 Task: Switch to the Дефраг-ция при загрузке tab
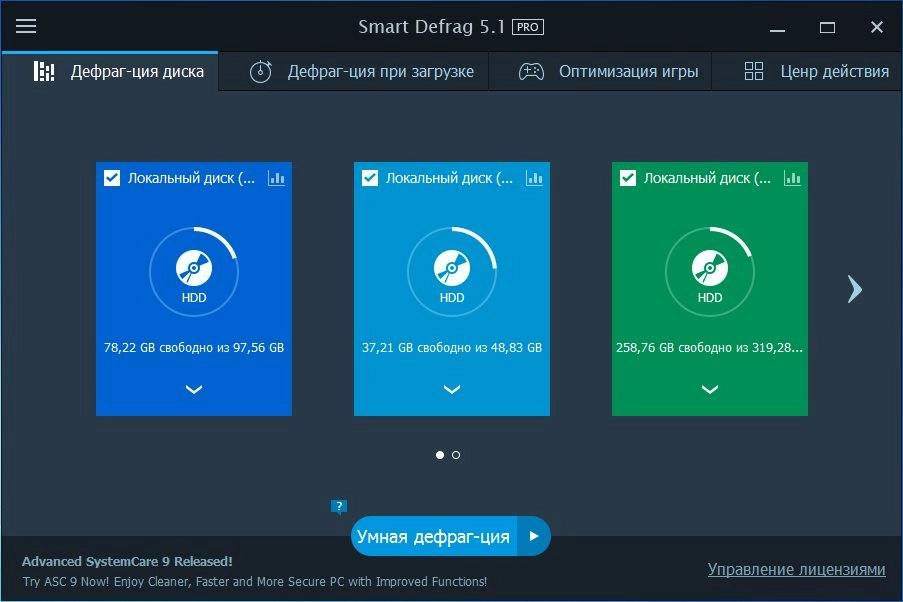(354, 71)
